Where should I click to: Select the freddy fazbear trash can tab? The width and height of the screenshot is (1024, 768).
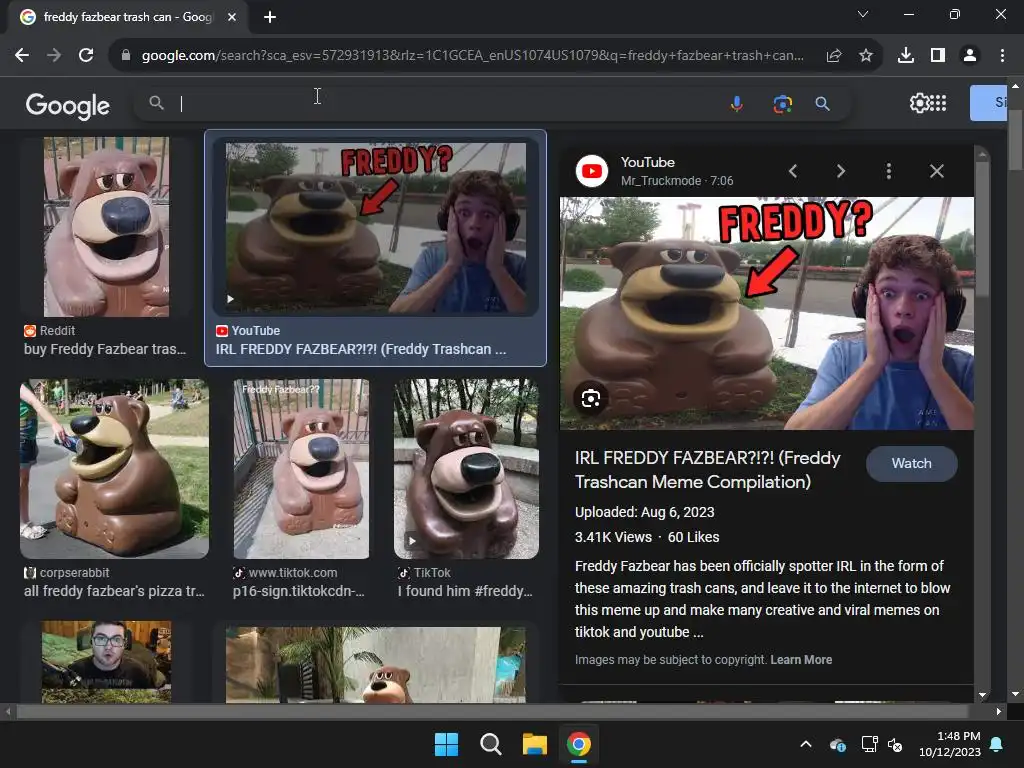(127, 17)
